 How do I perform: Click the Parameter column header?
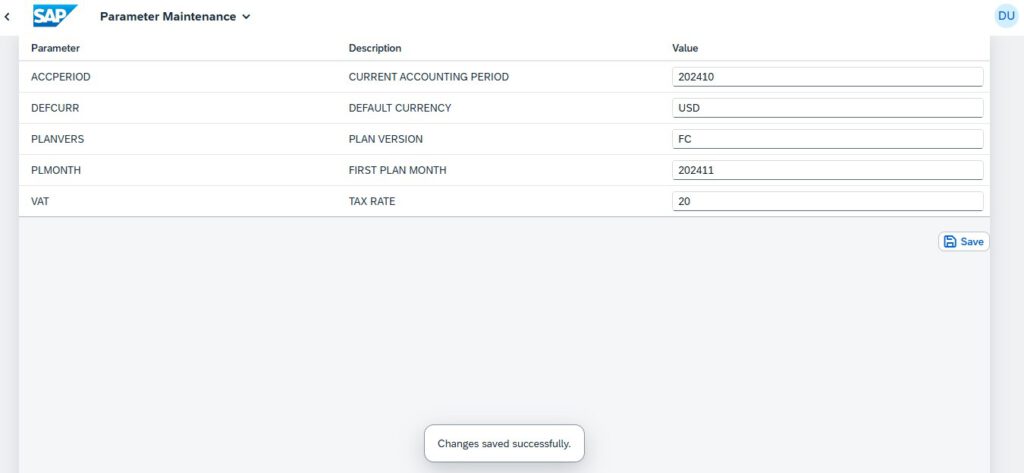coord(56,48)
